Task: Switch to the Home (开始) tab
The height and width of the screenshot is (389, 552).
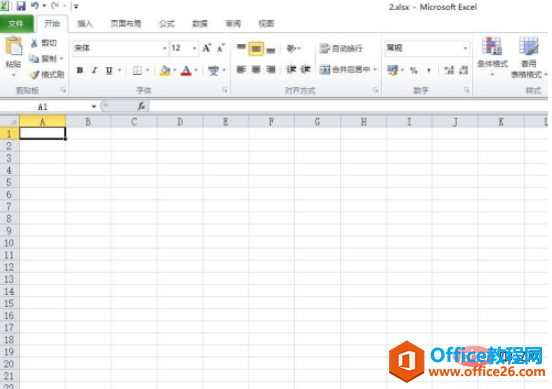Action: coord(52,24)
